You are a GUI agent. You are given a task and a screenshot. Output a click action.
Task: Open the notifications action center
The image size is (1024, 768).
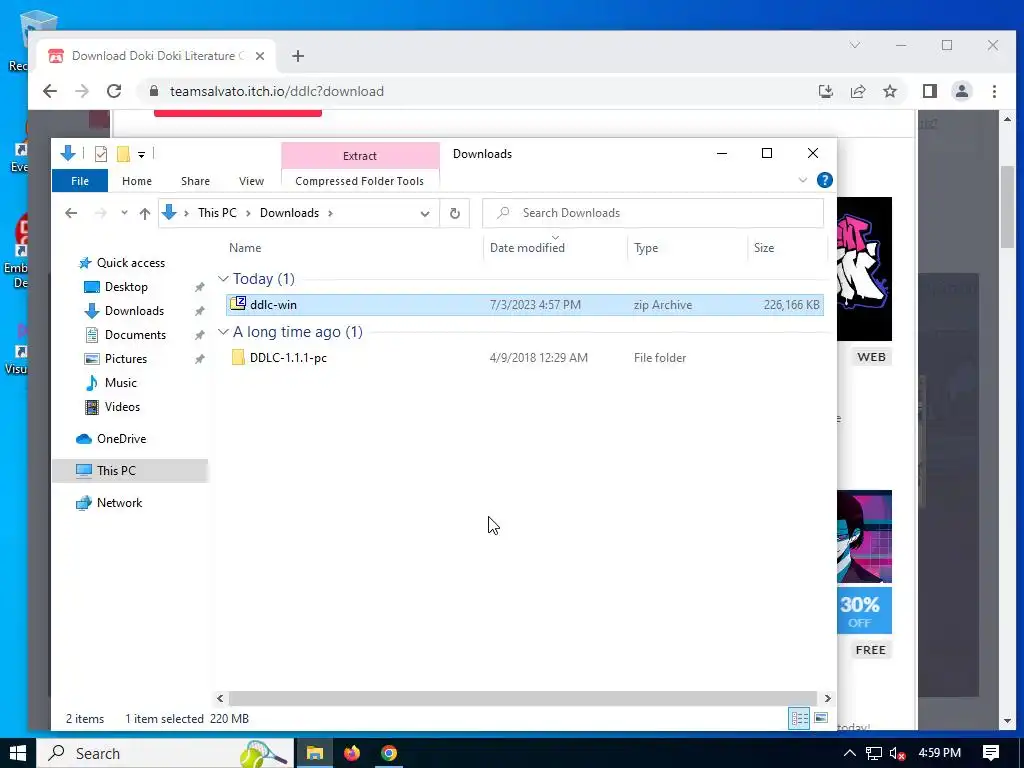point(991,753)
